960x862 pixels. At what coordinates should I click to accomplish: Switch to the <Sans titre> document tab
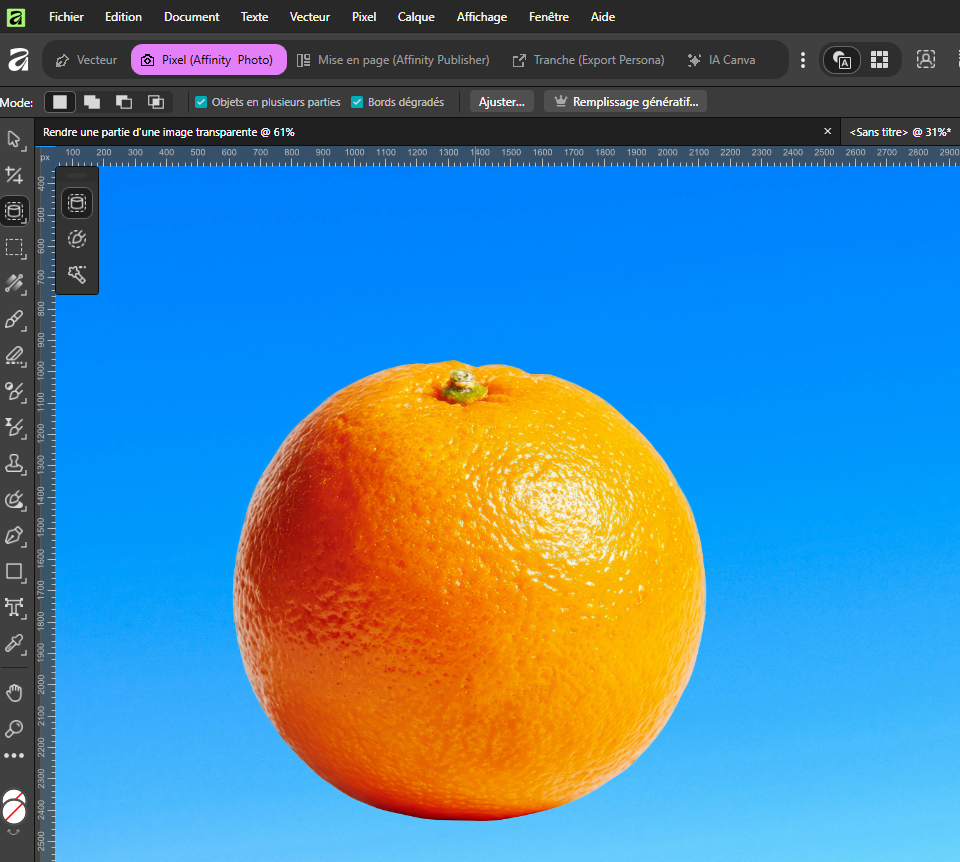(x=900, y=132)
